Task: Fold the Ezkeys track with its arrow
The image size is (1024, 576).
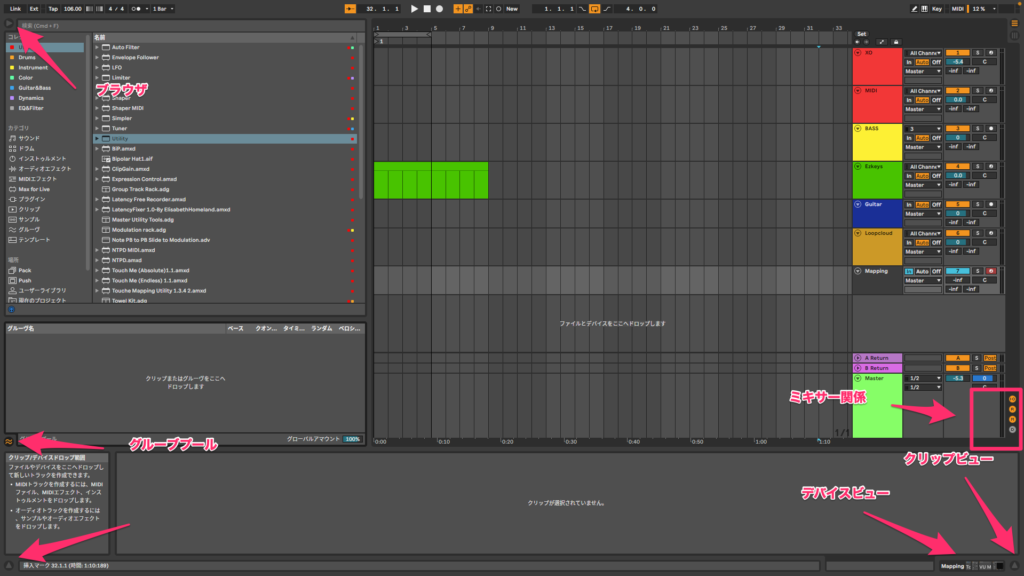Action: pos(858,166)
